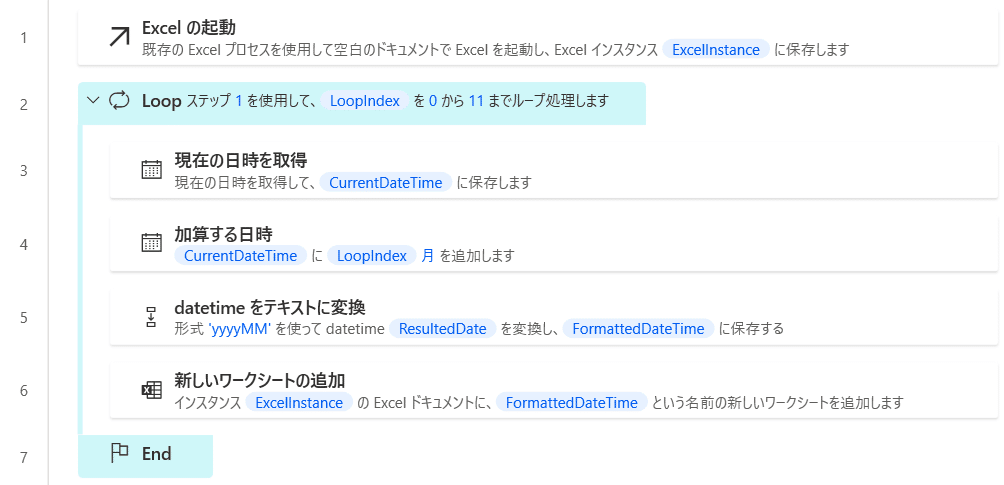The width and height of the screenshot is (1004, 485).
Task: Click the 月 unit link in step 4
Action: (428, 256)
